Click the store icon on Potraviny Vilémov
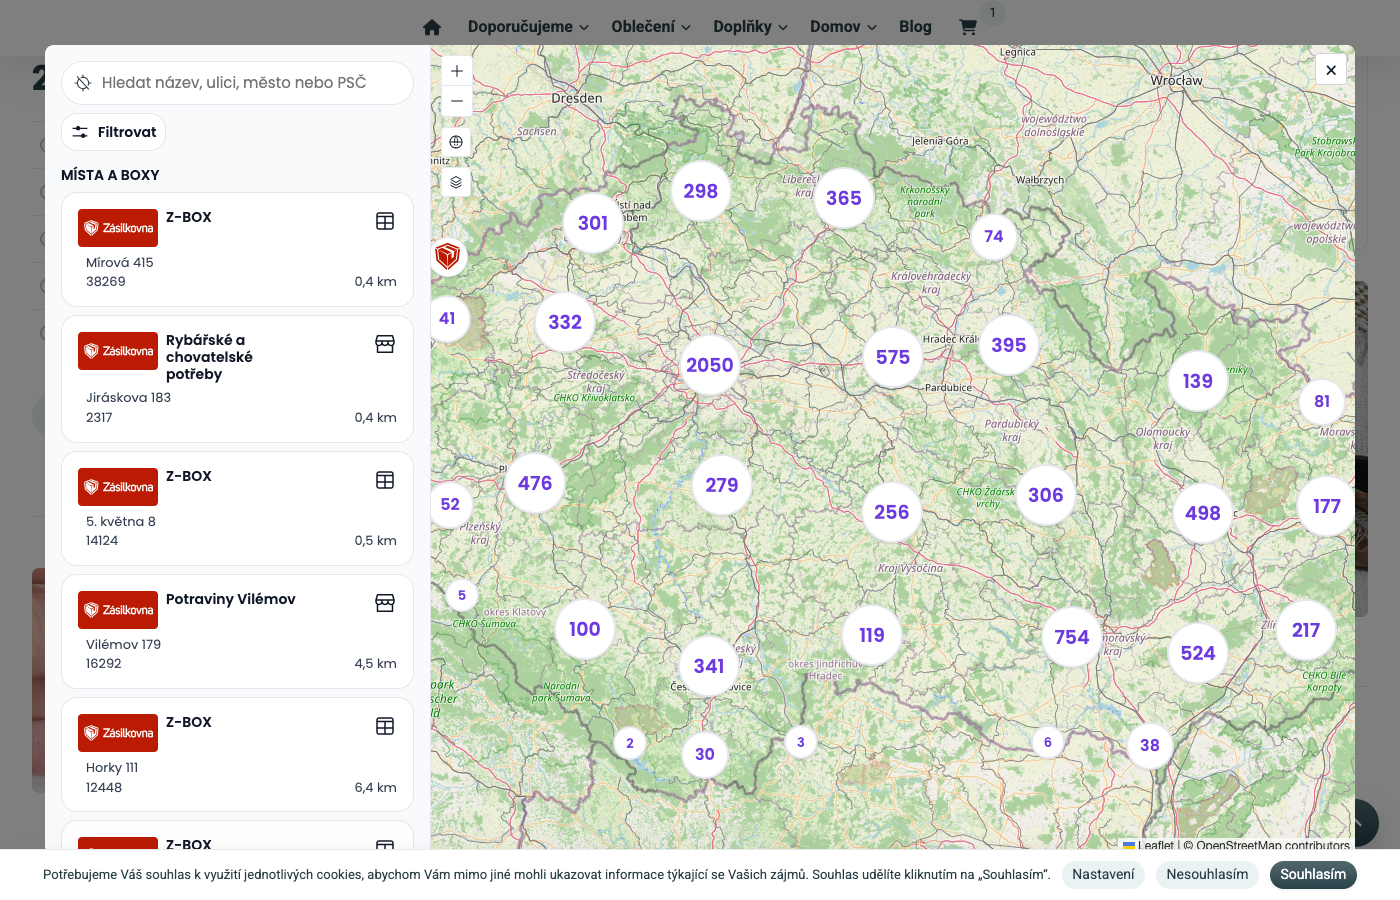Image resolution: width=1400 pixels, height=900 pixels. pos(385,603)
